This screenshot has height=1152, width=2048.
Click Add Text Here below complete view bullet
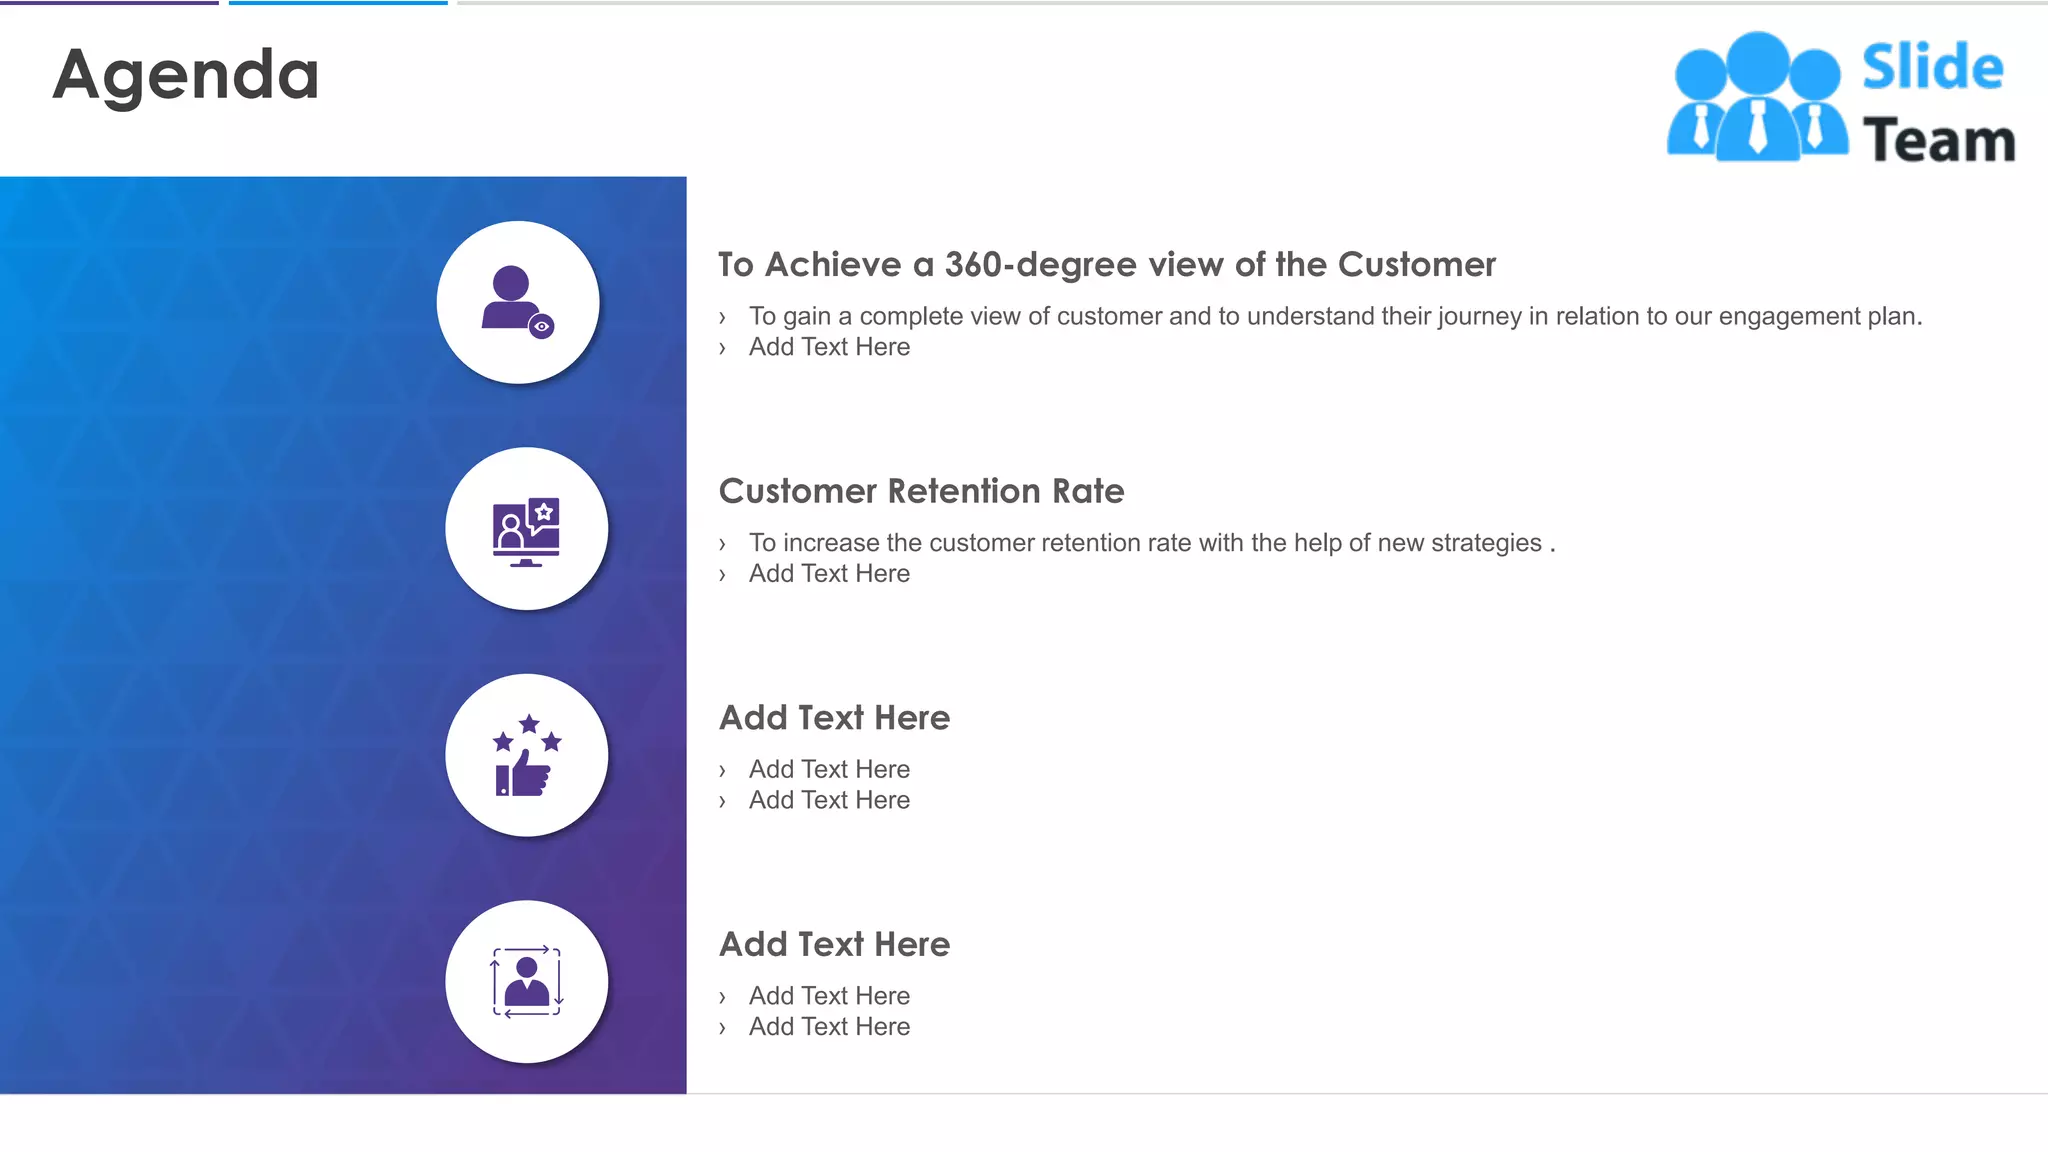coord(829,347)
